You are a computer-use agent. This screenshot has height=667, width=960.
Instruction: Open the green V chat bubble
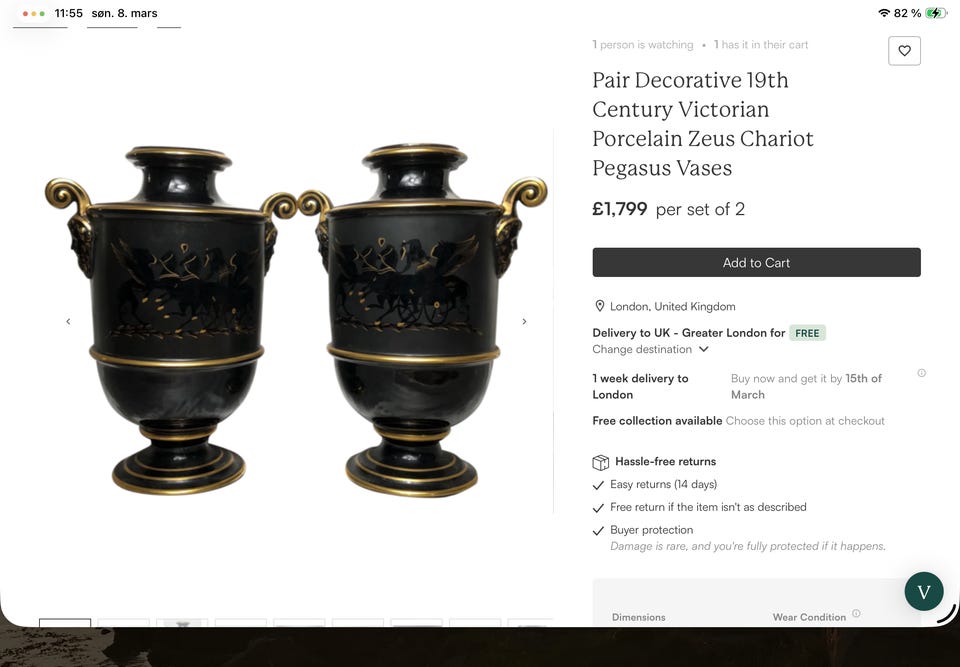click(924, 591)
